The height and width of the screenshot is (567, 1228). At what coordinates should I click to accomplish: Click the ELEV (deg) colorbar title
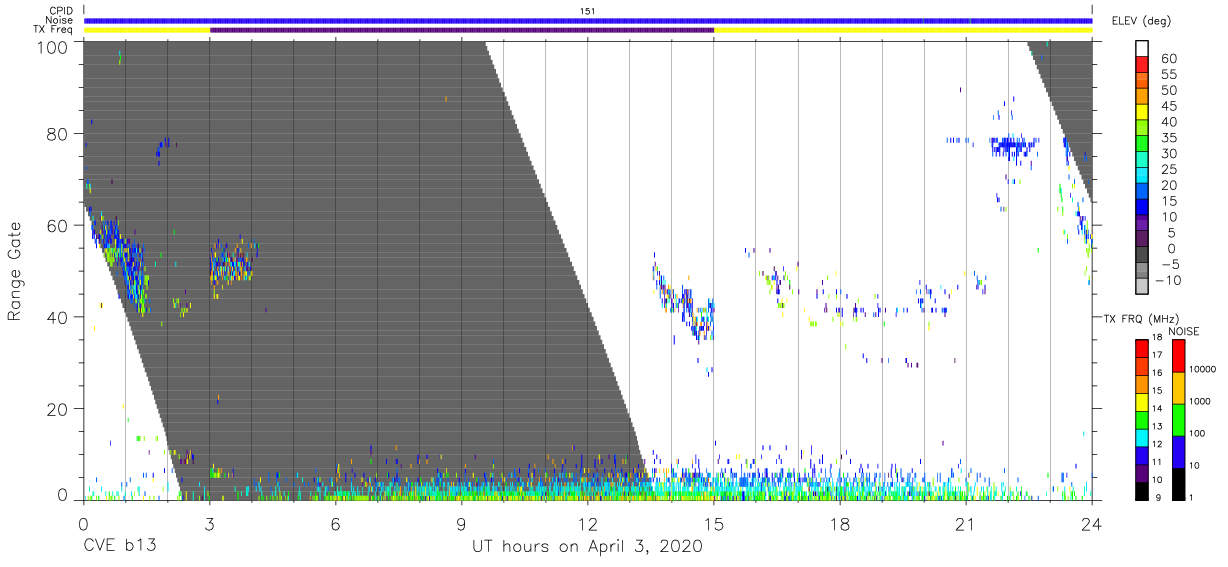point(1142,21)
